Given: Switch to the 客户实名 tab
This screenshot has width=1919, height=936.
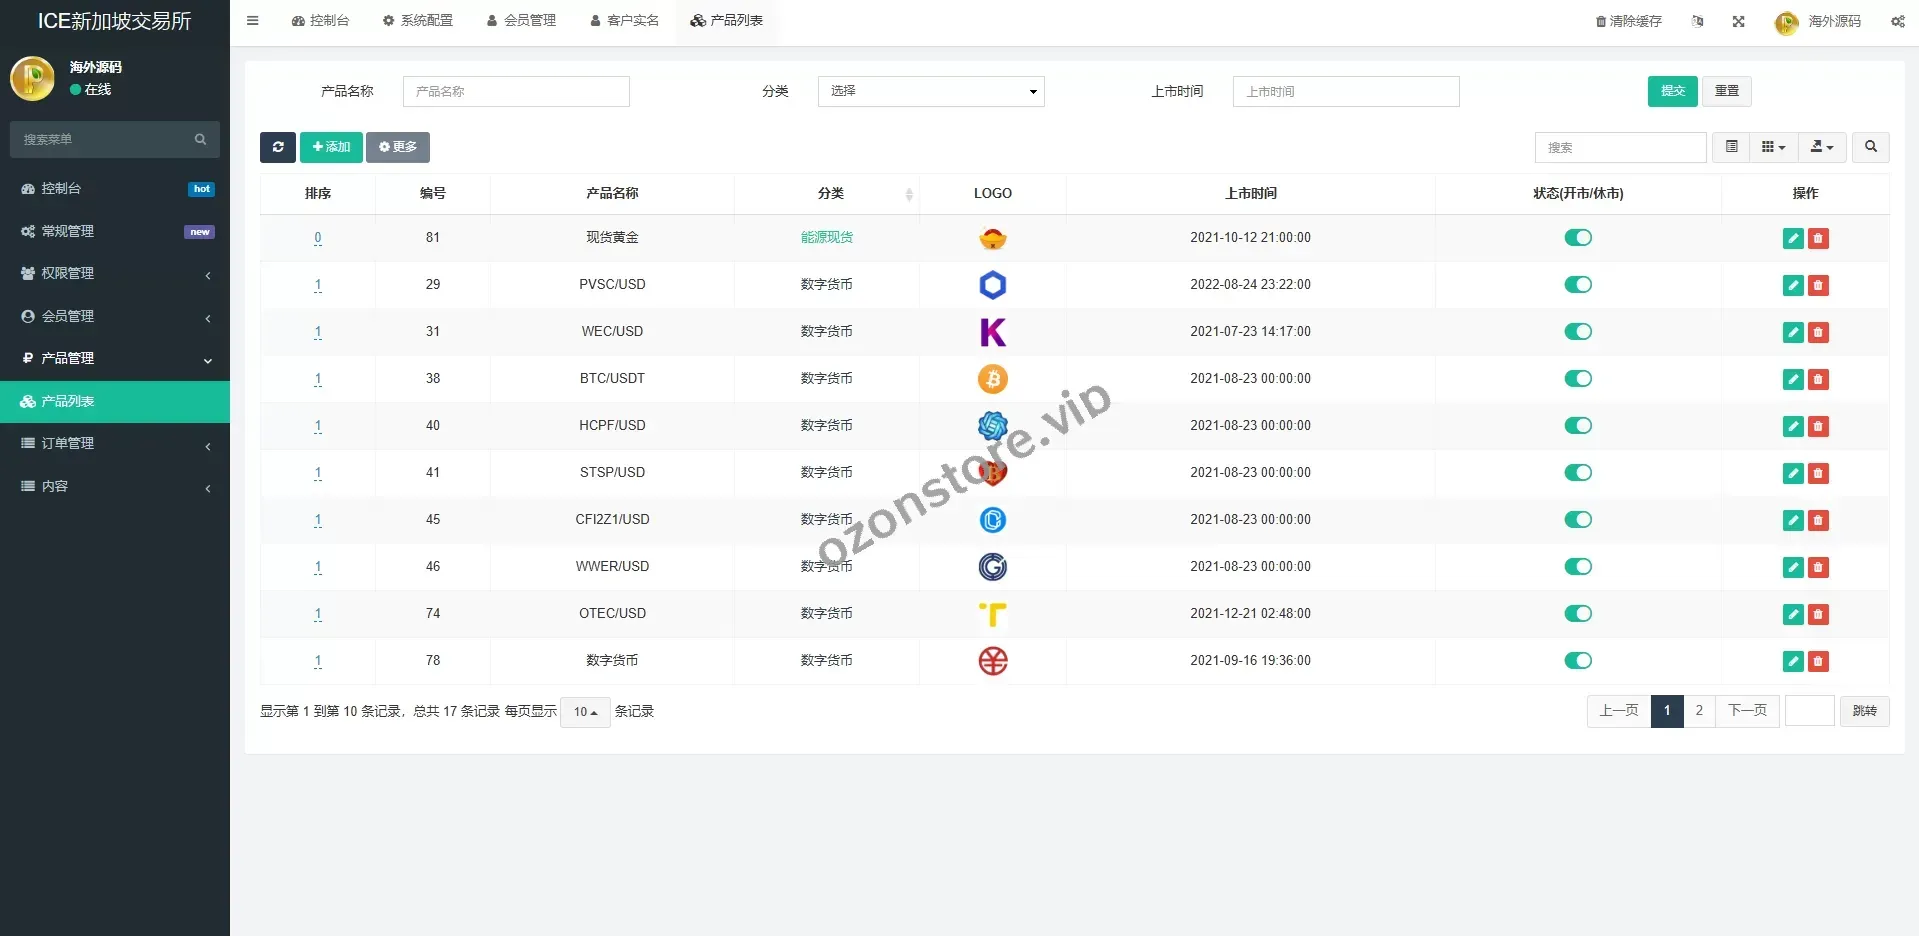Looking at the screenshot, I should [x=624, y=21].
